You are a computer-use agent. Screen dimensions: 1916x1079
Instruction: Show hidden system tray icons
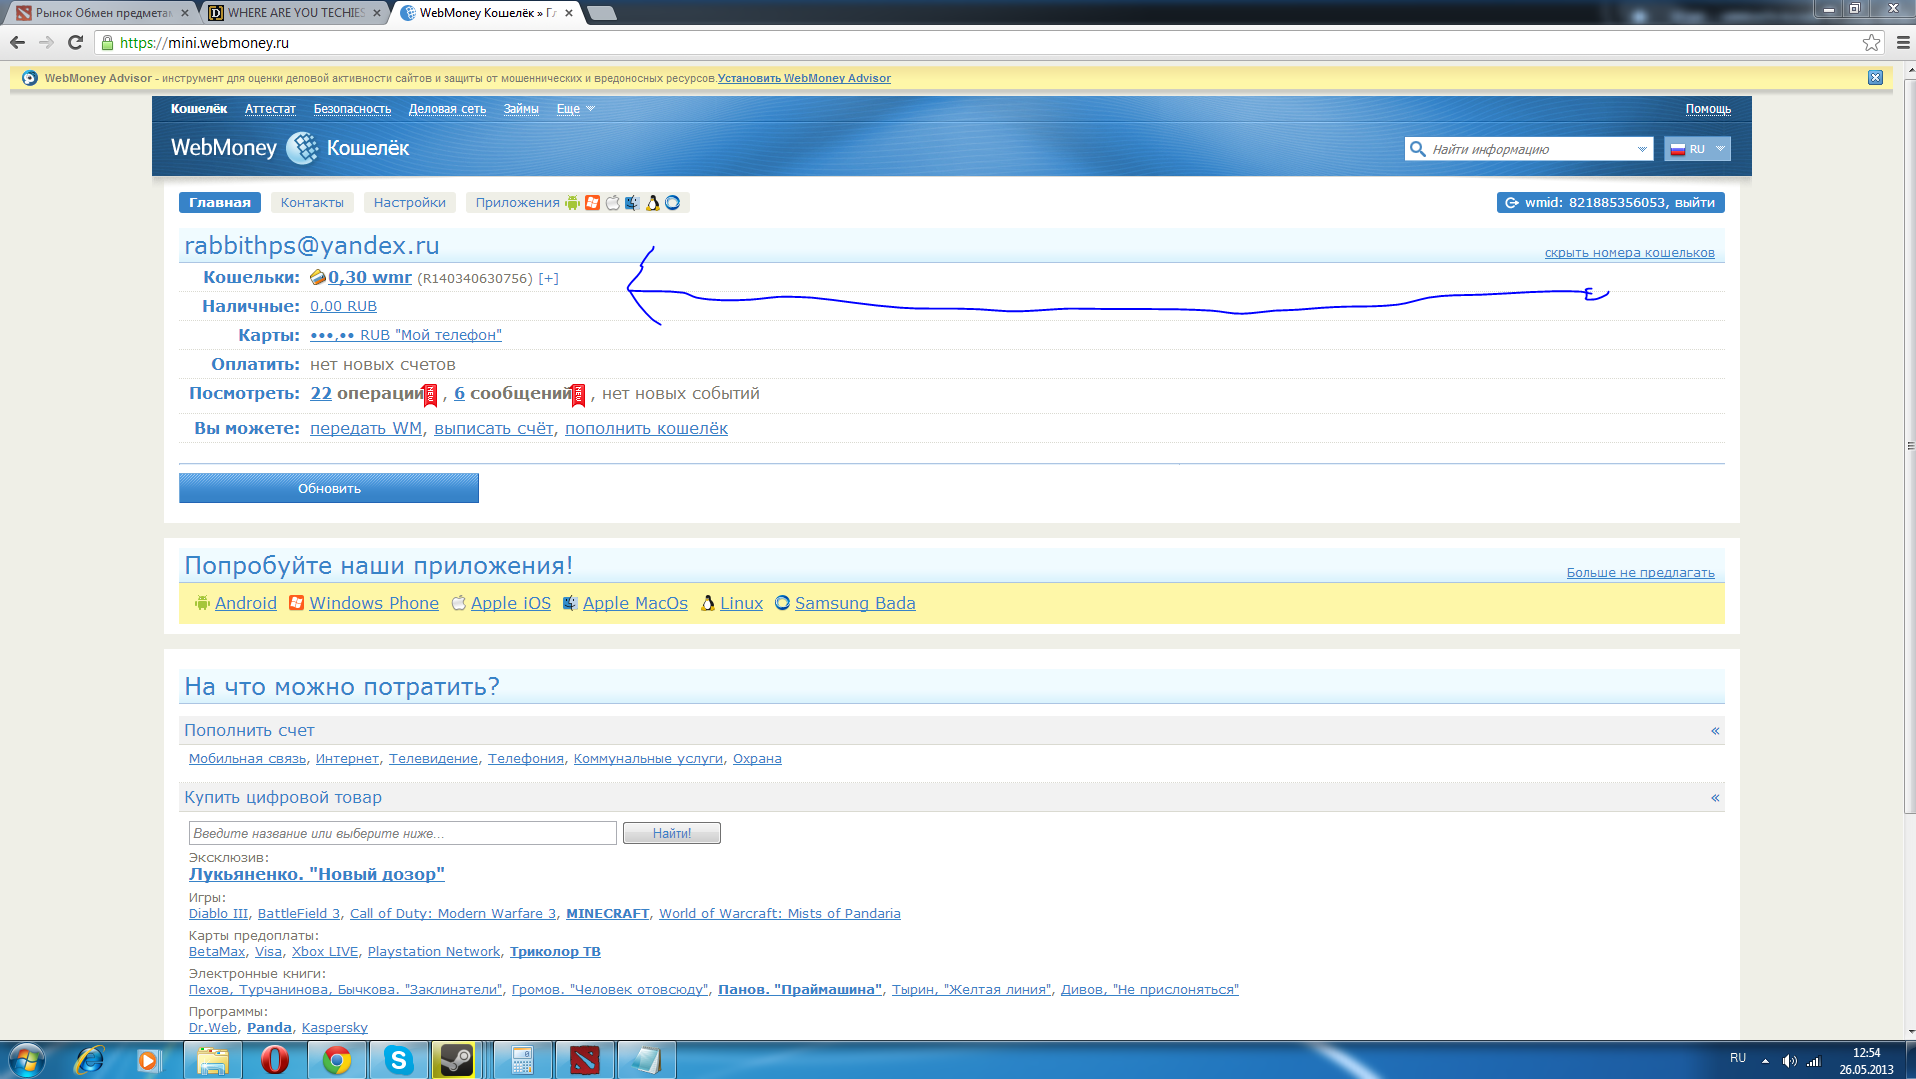(1765, 1061)
